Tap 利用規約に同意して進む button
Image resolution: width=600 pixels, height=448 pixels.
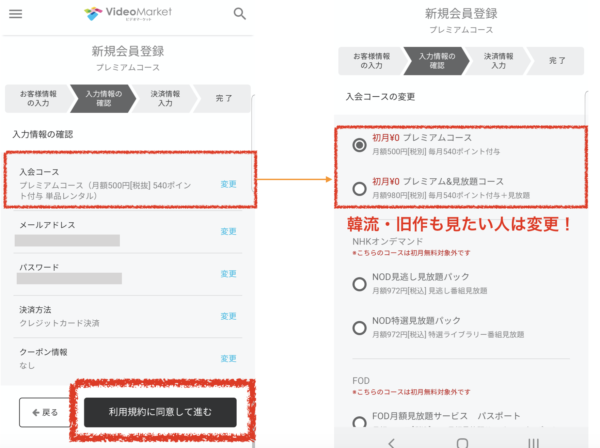160,412
